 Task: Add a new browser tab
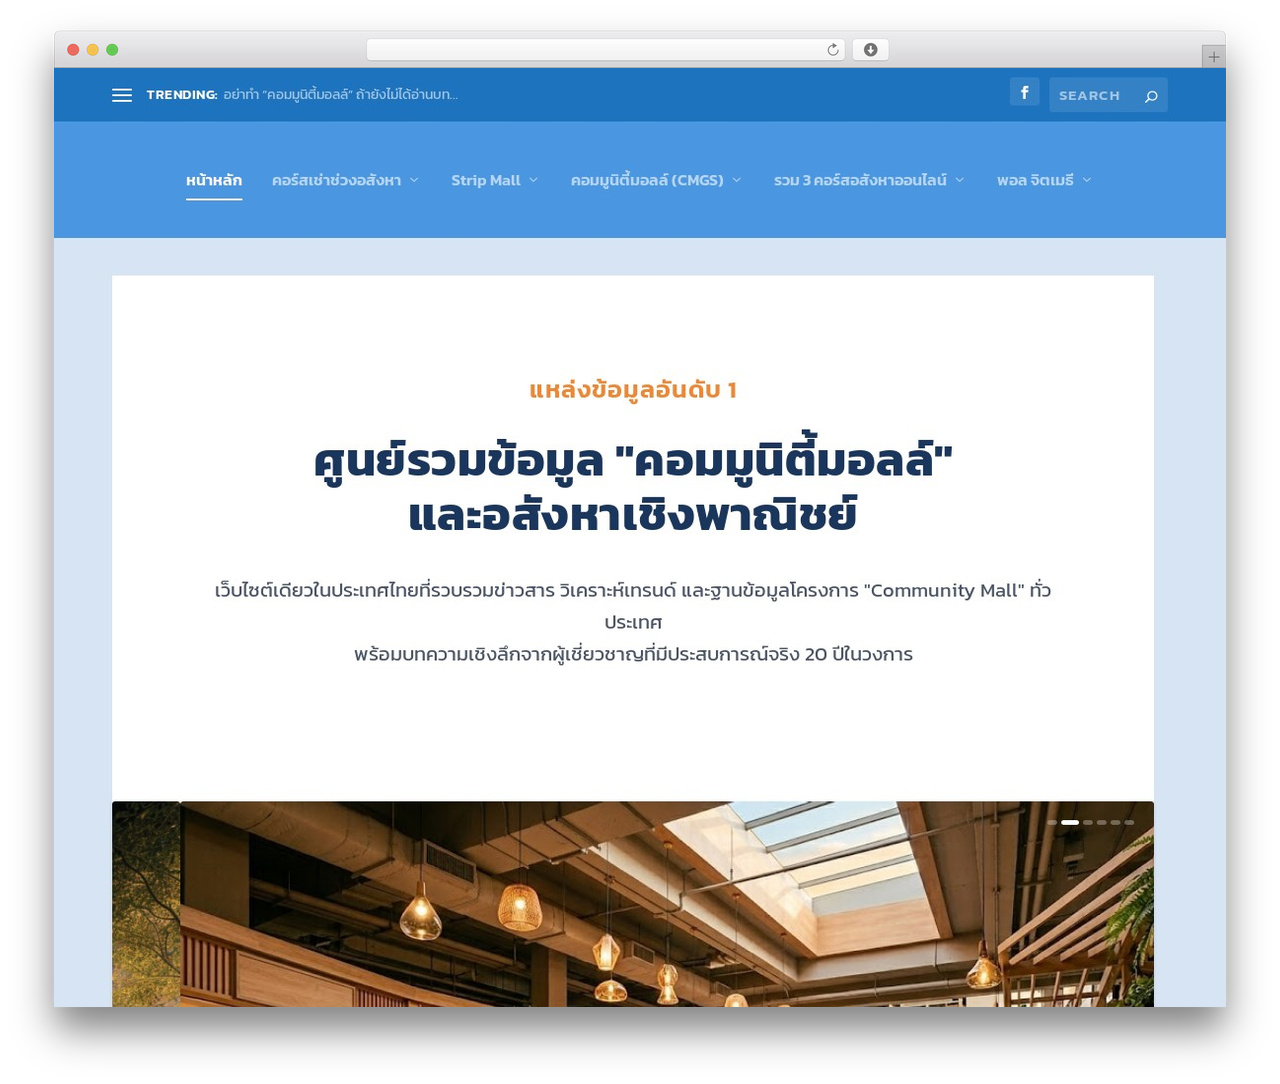pos(1213,57)
